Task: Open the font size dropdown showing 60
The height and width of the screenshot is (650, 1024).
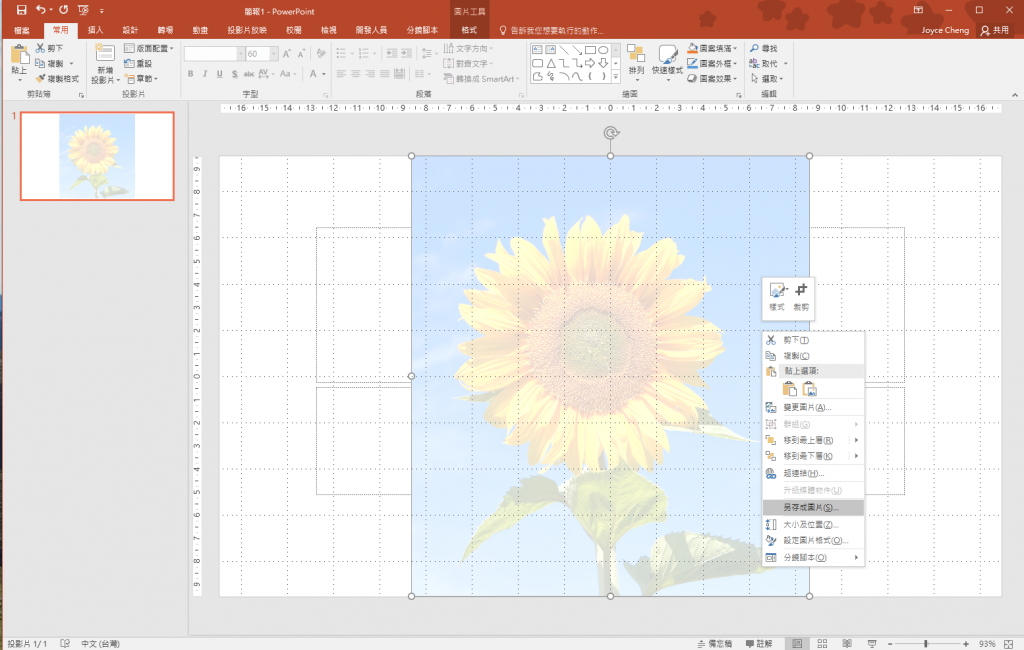Action: [x=275, y=54]
